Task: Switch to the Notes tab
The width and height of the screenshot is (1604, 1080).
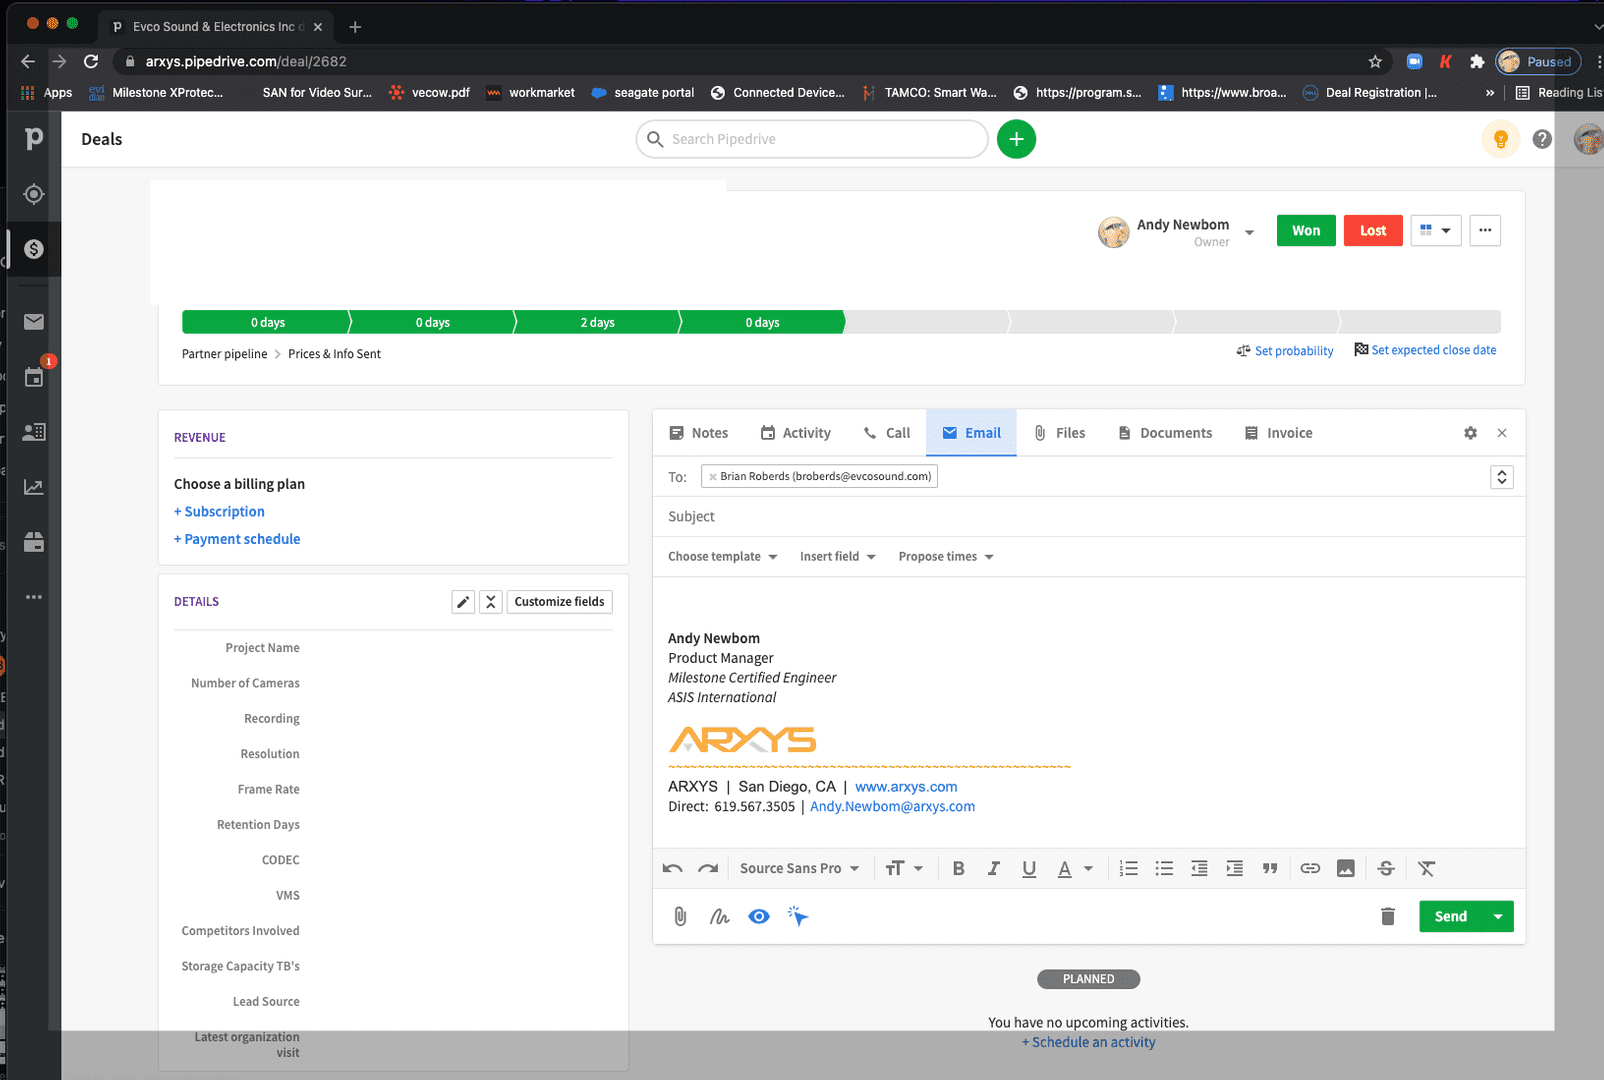Action: 699,433
